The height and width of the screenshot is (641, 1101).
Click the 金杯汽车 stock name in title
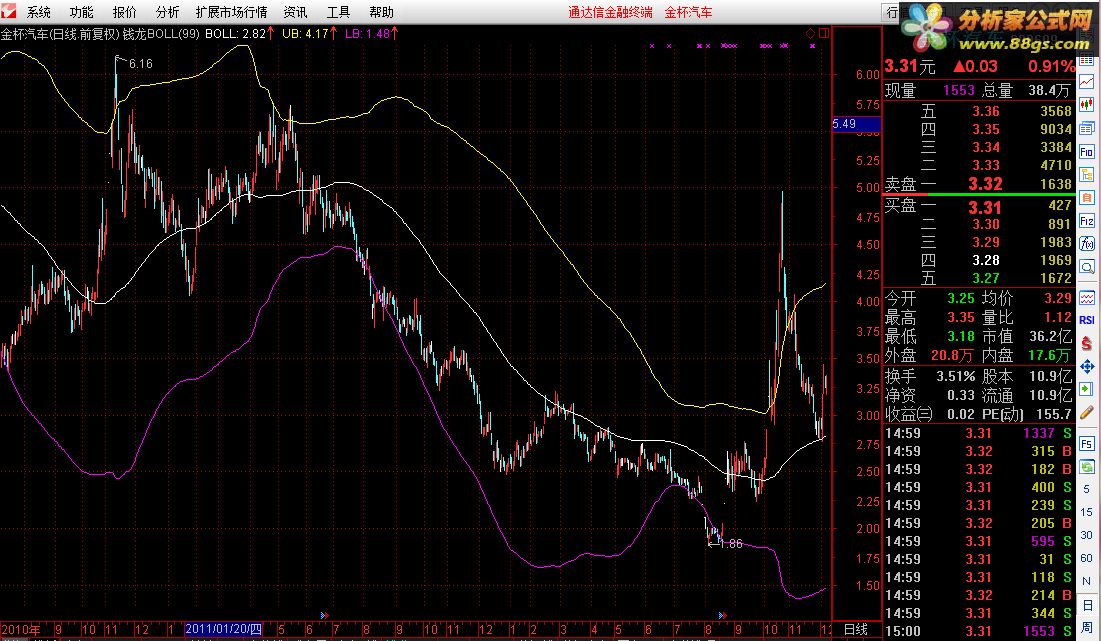pyautogui.click(x=688, y=12)
